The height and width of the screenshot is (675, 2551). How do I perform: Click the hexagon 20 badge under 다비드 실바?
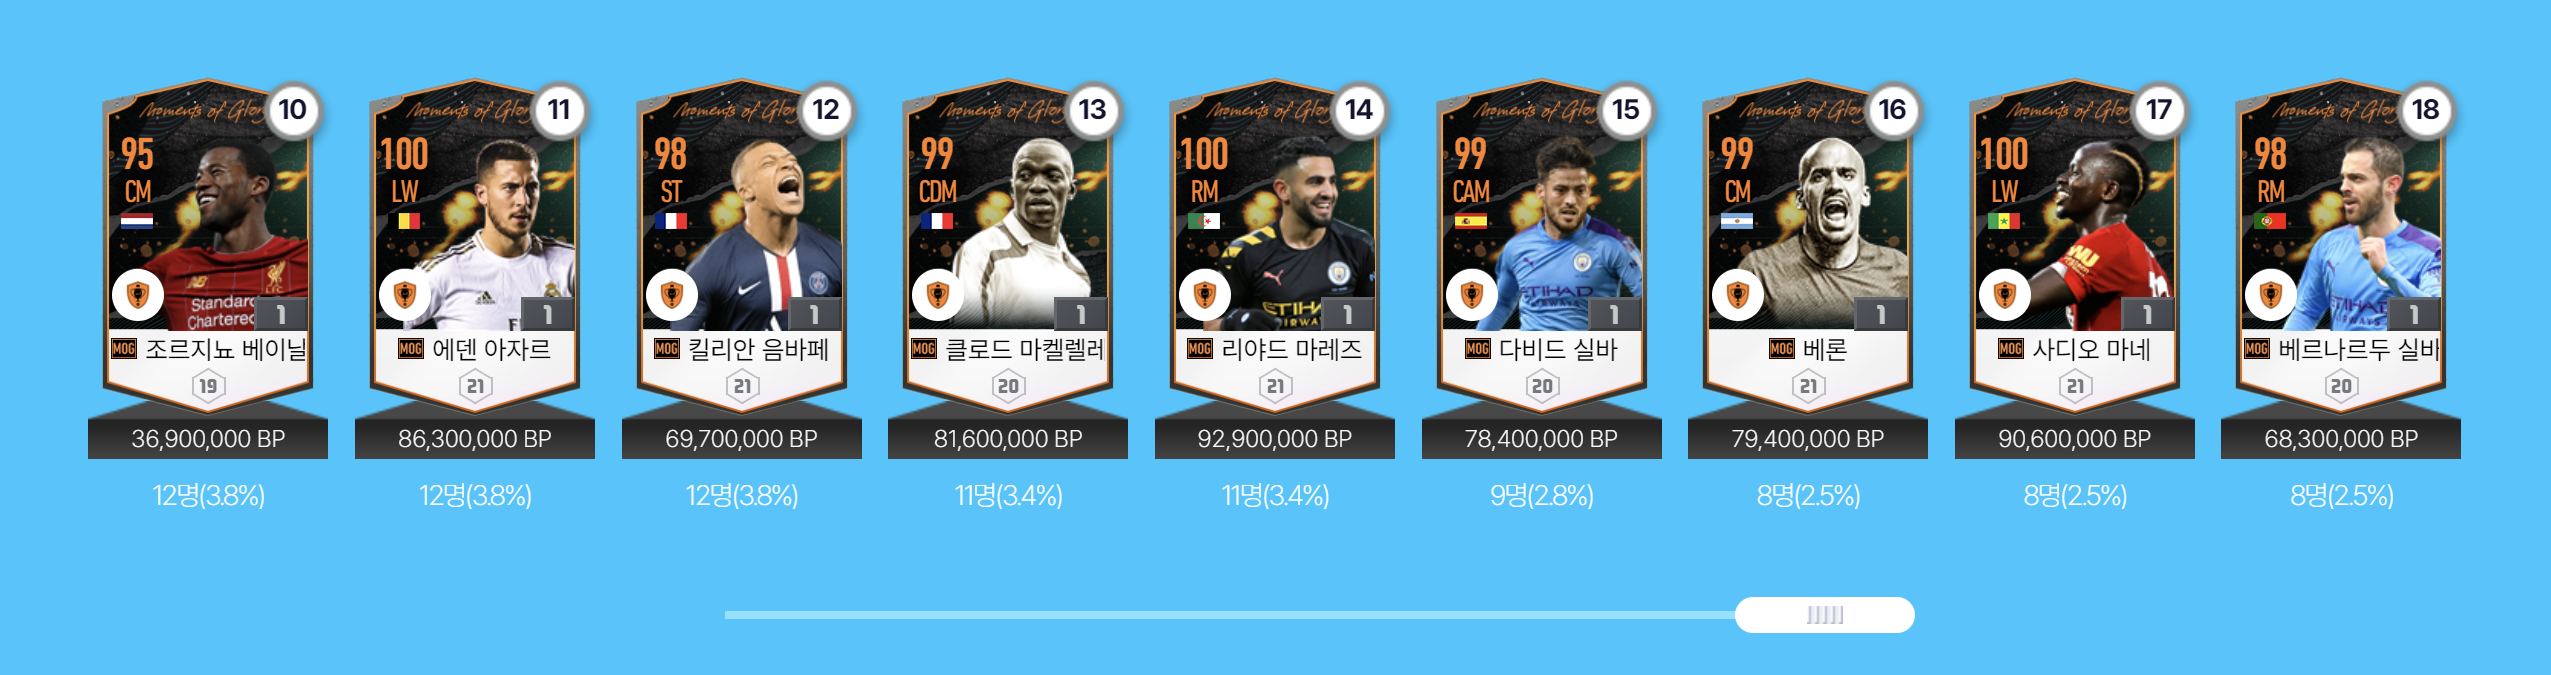click(x=1542, y=386)
